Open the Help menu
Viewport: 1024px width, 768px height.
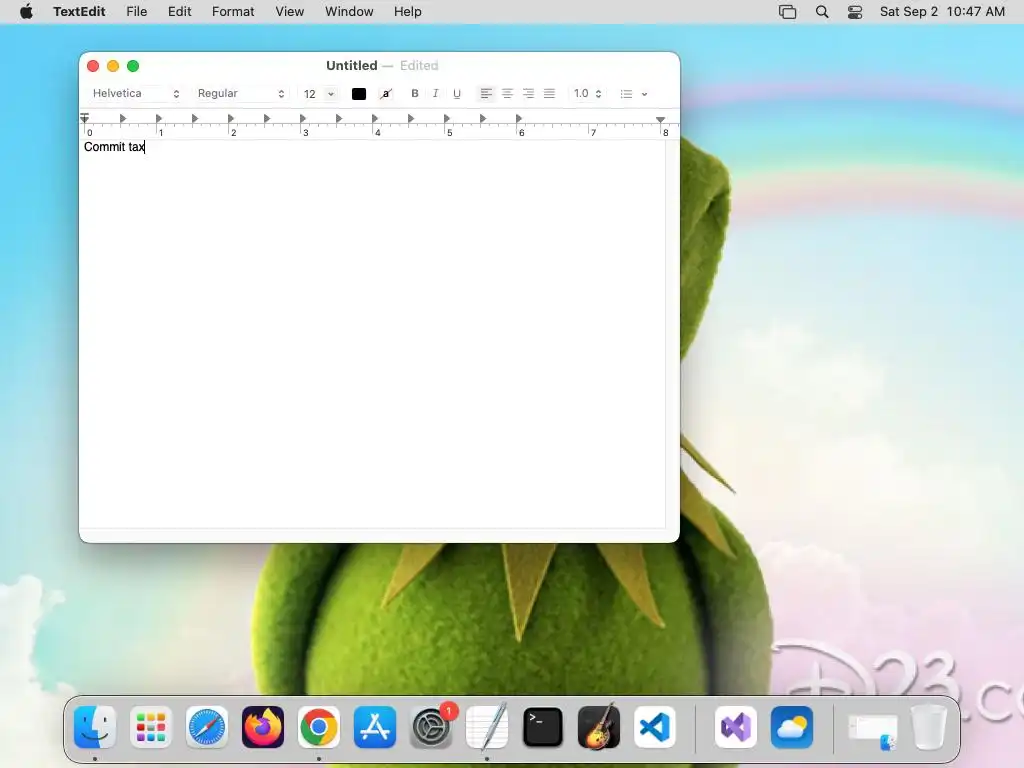[408, 12]
